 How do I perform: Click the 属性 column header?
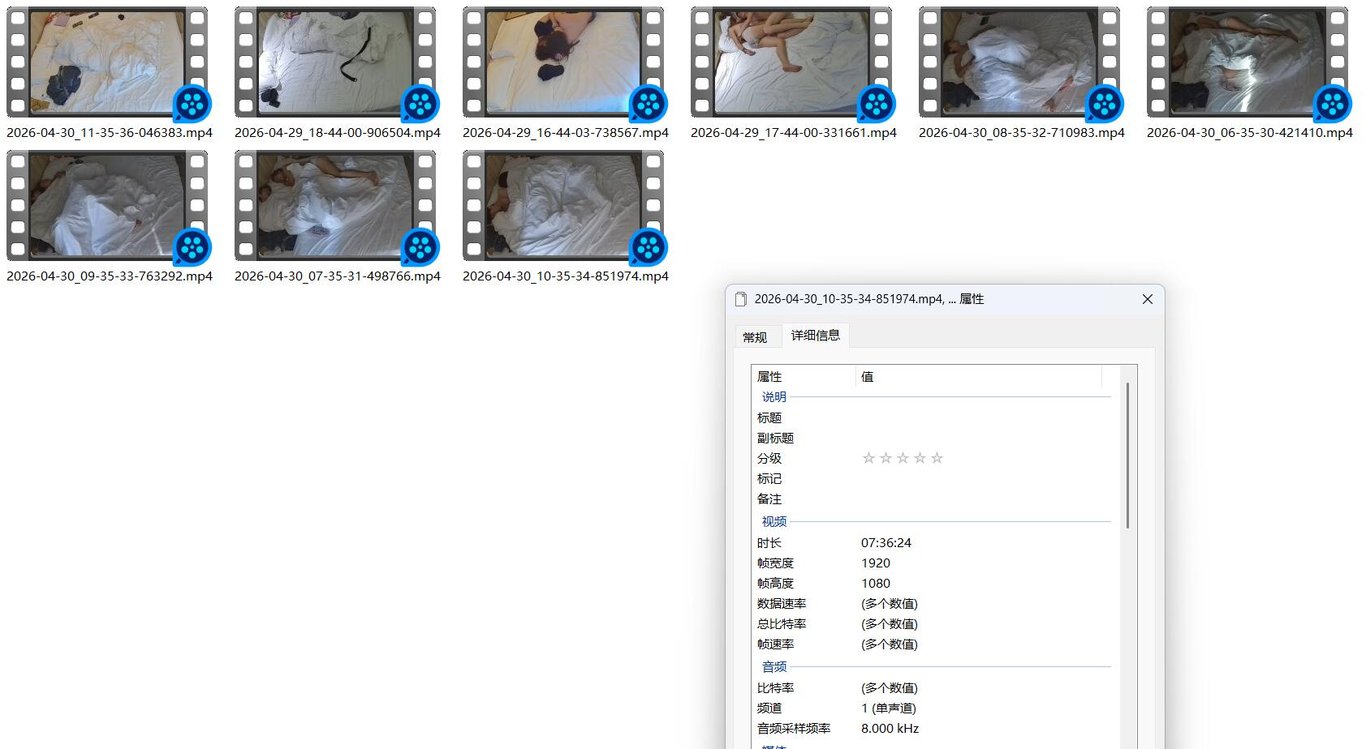pos(805,377)
